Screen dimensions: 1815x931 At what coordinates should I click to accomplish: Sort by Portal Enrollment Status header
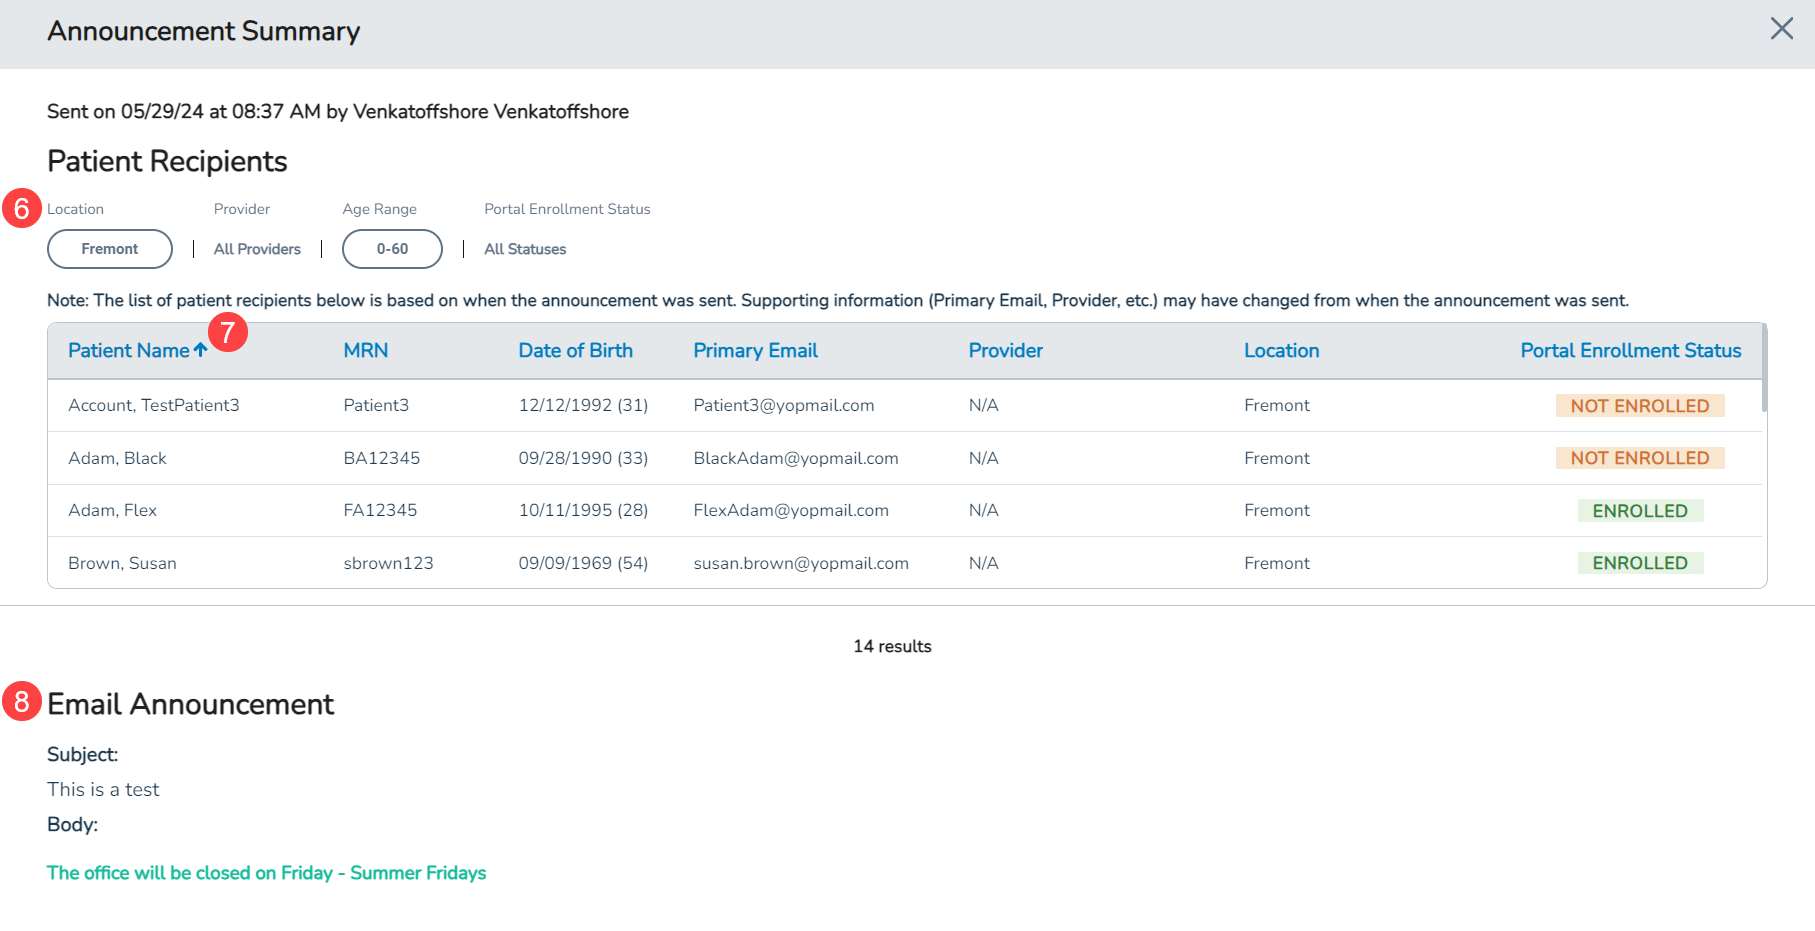[1630, 351]
